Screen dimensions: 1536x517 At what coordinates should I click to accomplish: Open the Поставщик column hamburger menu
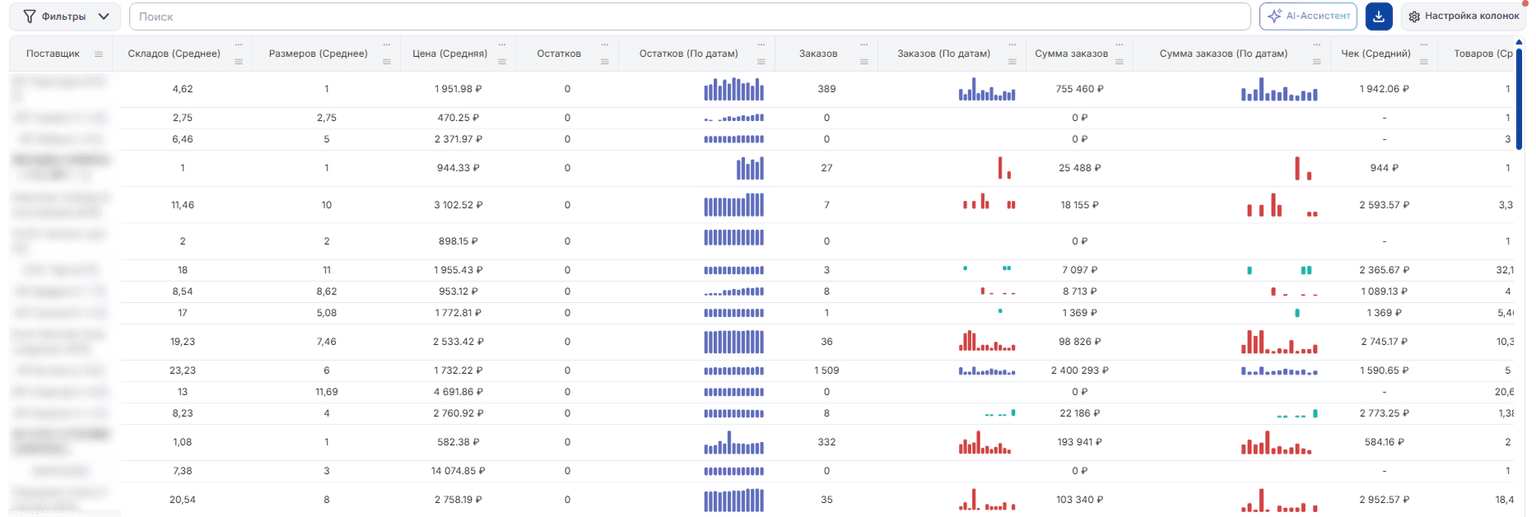pos(98,54)
